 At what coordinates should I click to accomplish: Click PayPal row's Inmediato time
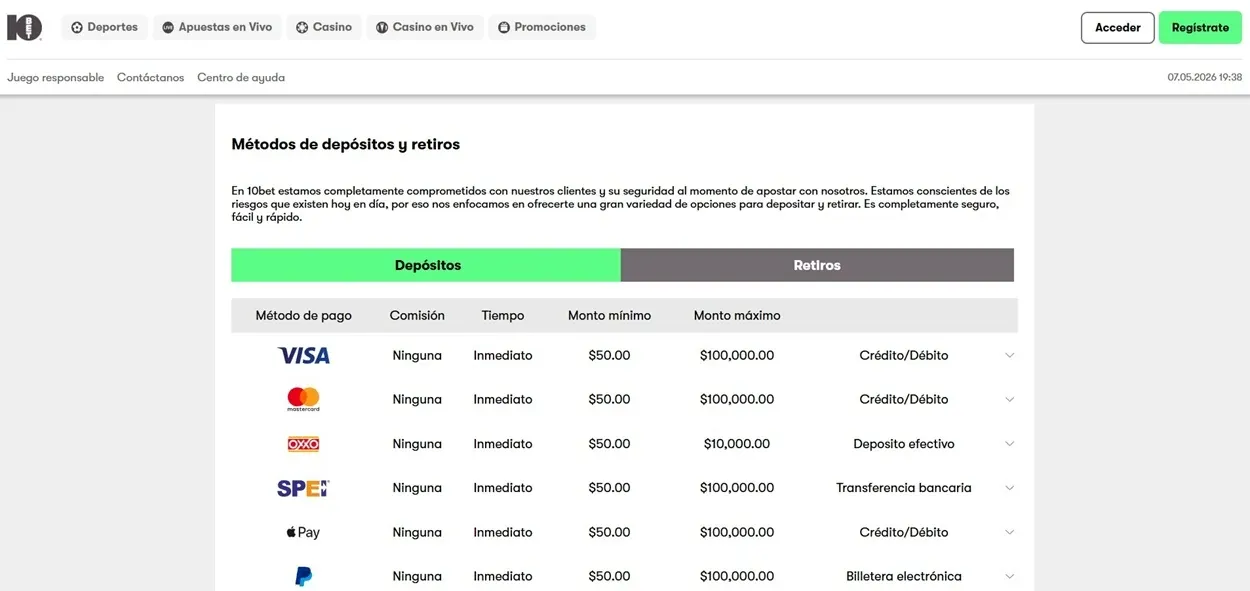[503, 576]
